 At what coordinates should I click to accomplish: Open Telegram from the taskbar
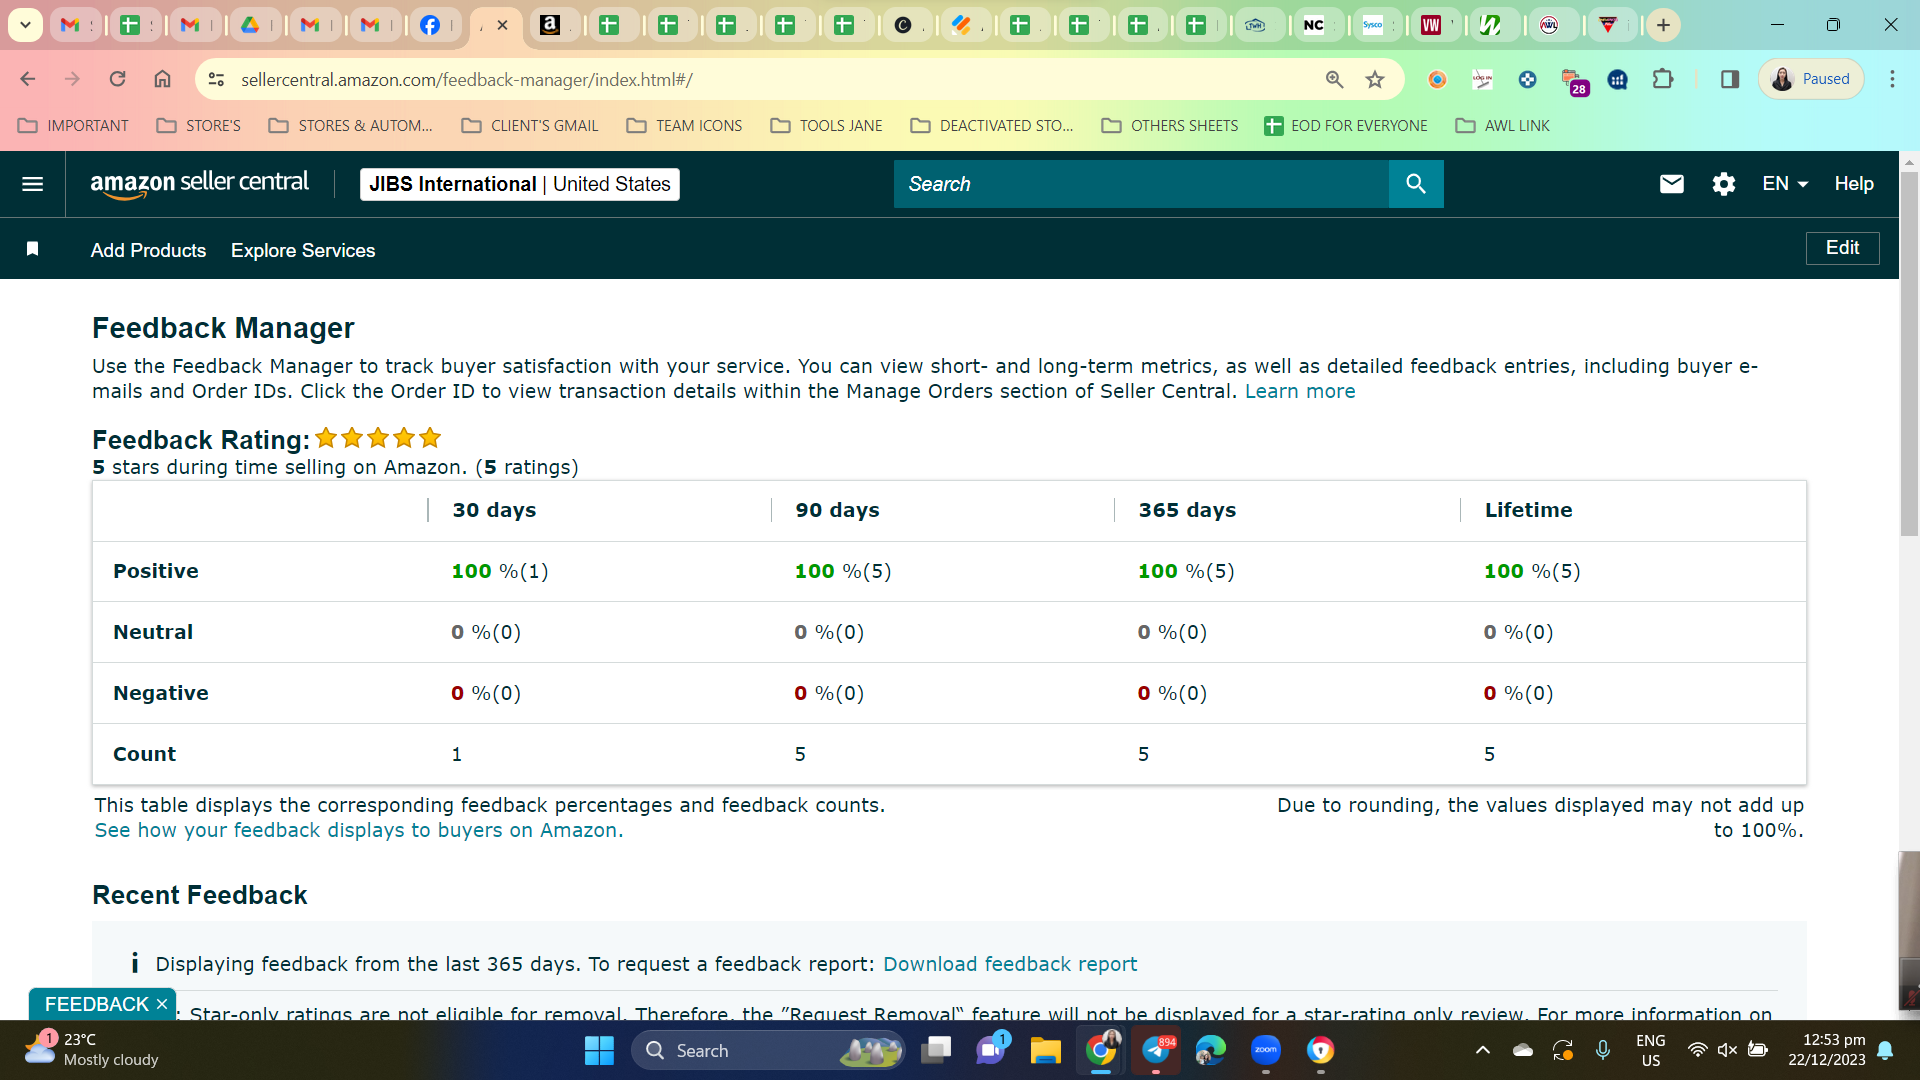[1156, 1050]
